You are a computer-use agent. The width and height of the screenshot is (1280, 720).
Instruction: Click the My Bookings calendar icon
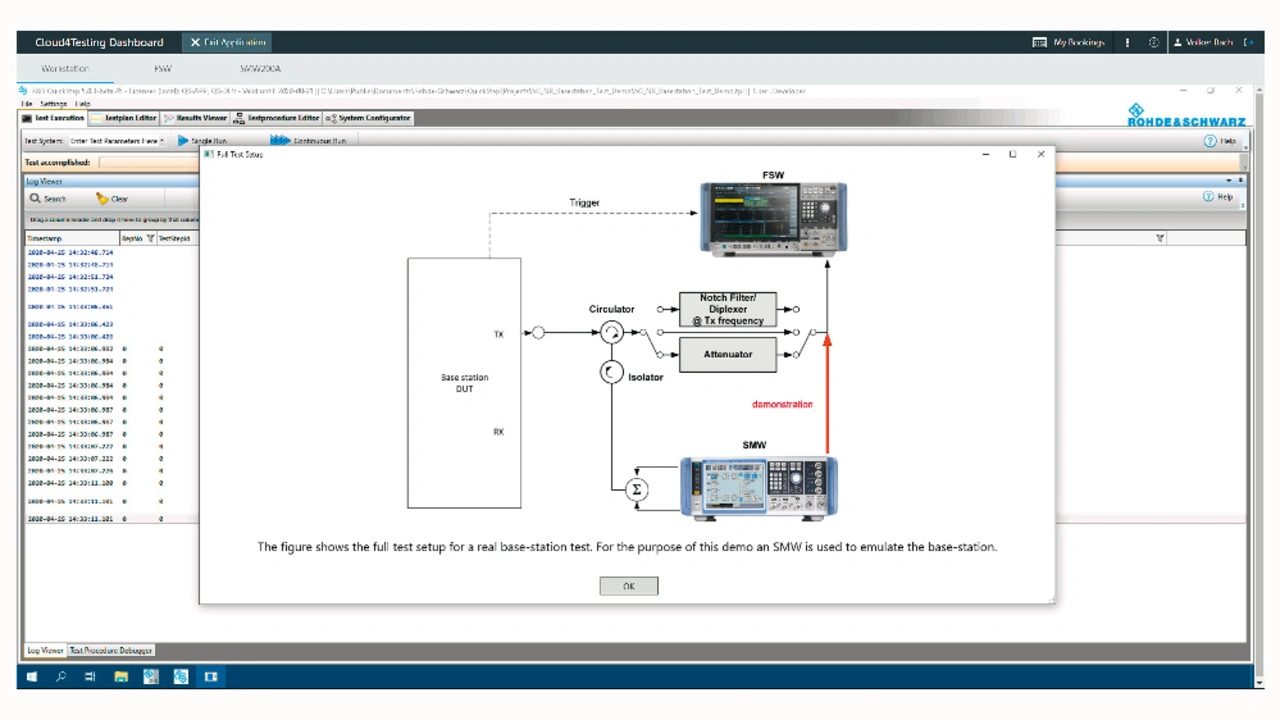pos(1039,42)
